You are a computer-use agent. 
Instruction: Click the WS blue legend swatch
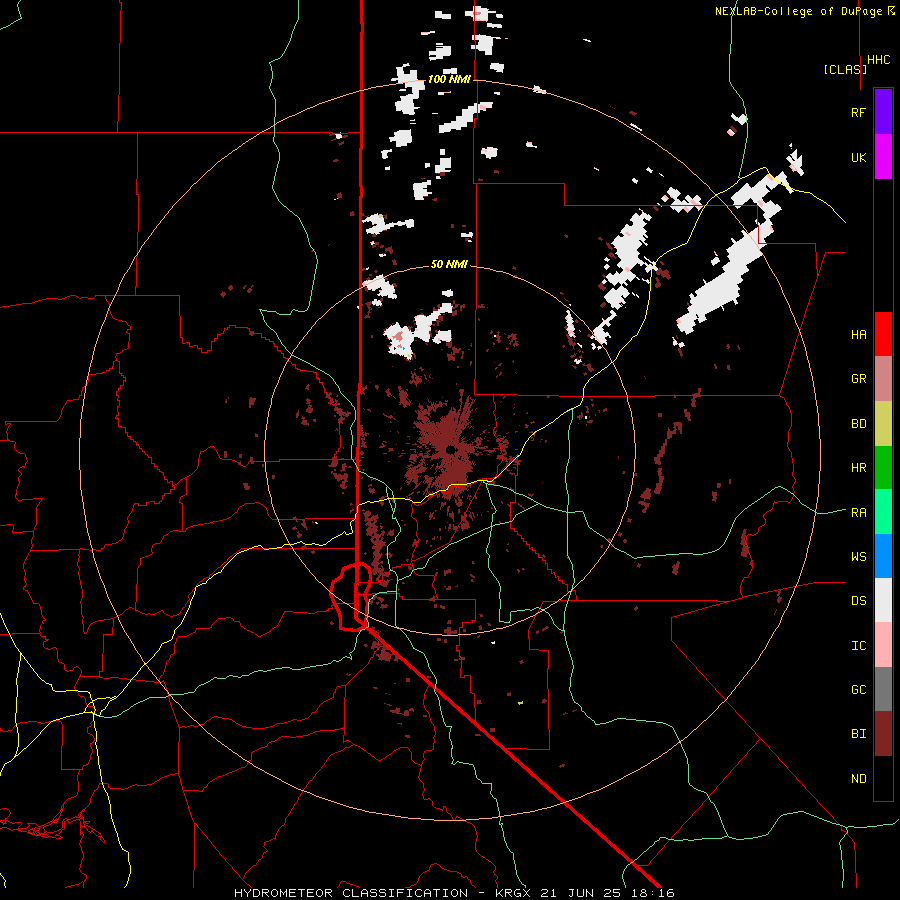click(883, 556)
